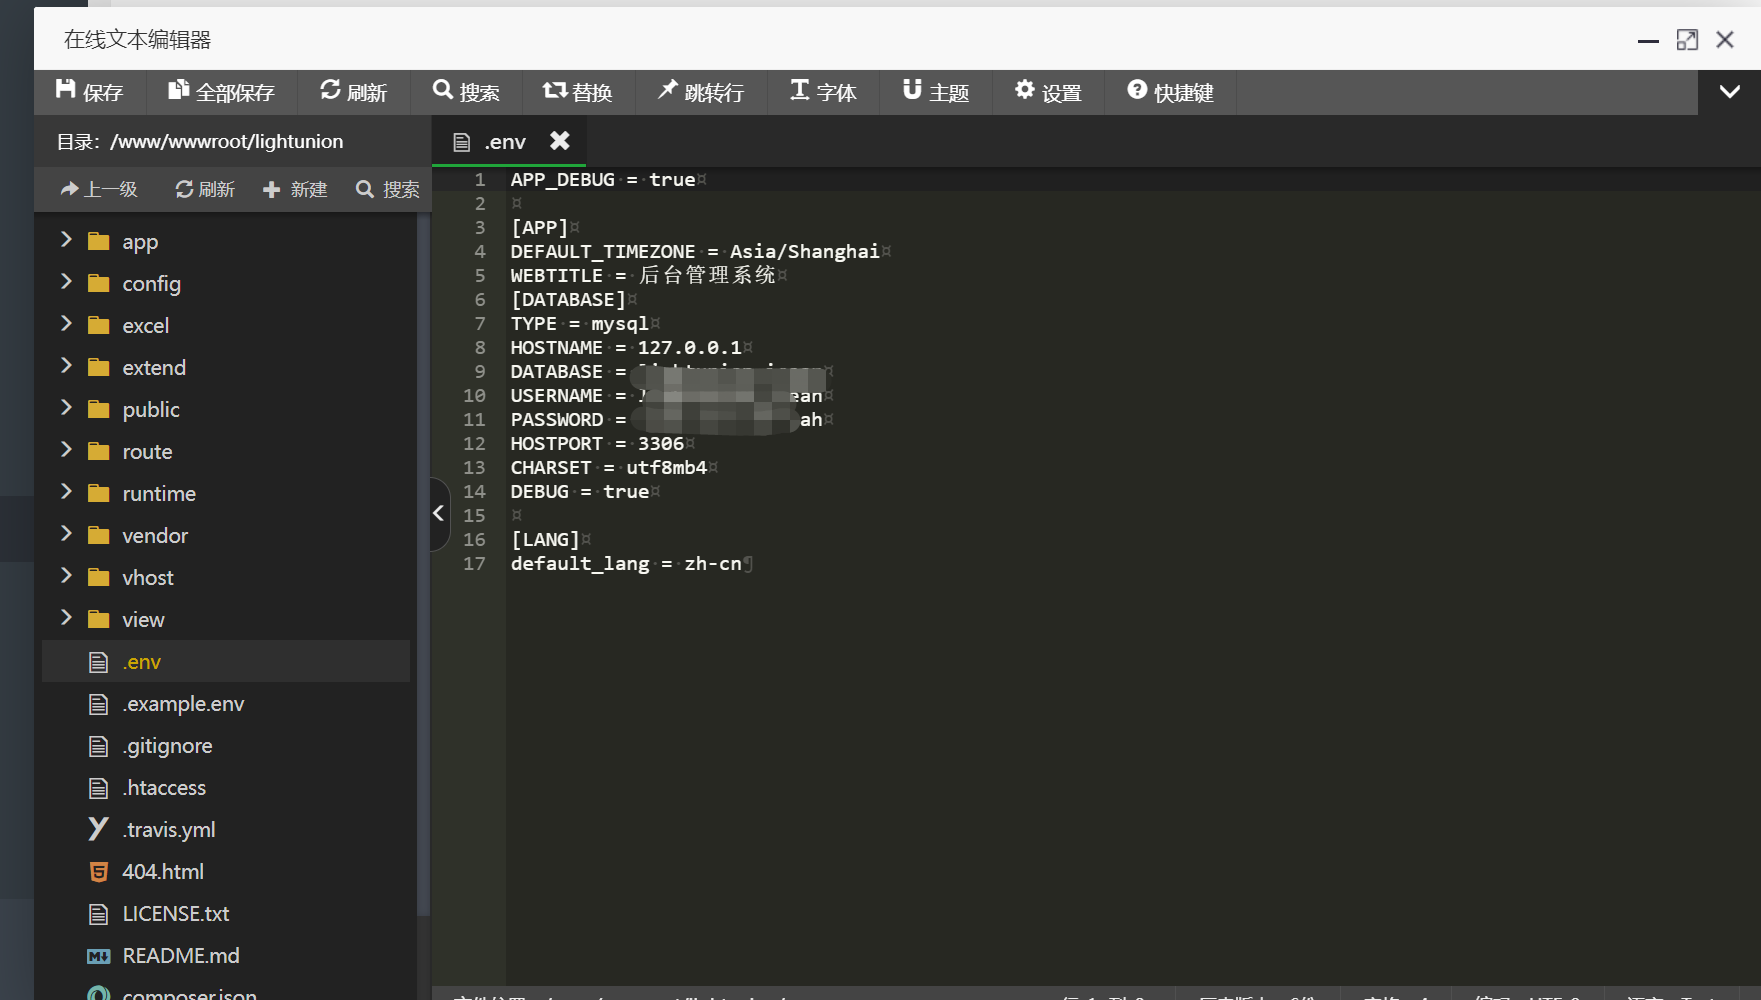
Task: Go up one level (上一级)
Action: click(99, 189)
